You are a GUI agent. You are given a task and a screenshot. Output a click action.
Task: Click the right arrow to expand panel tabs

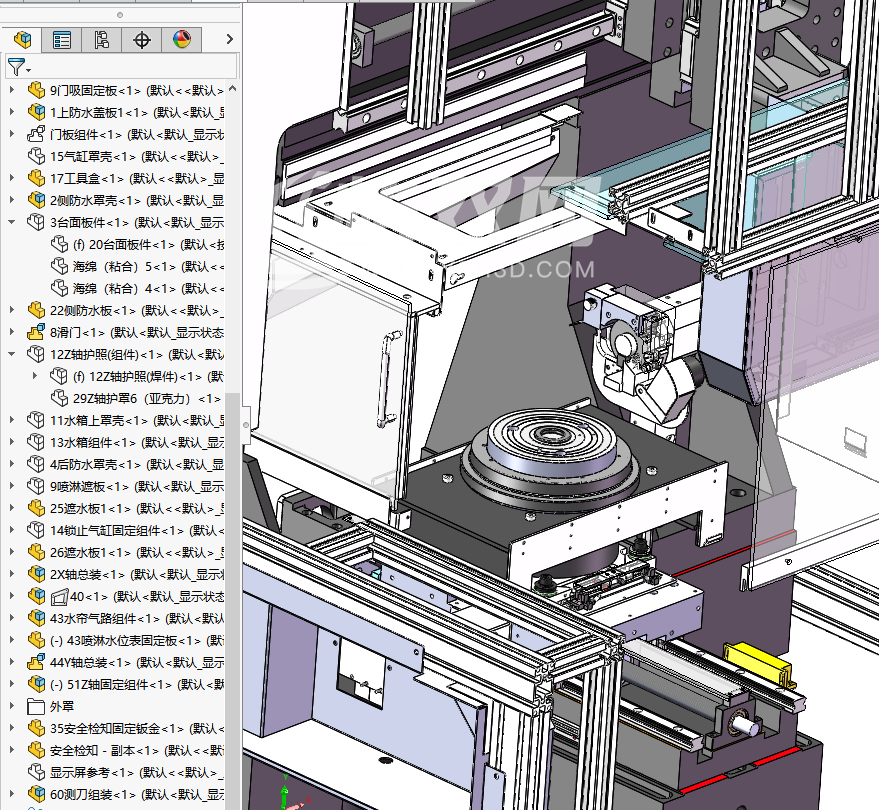coord(230,40)
